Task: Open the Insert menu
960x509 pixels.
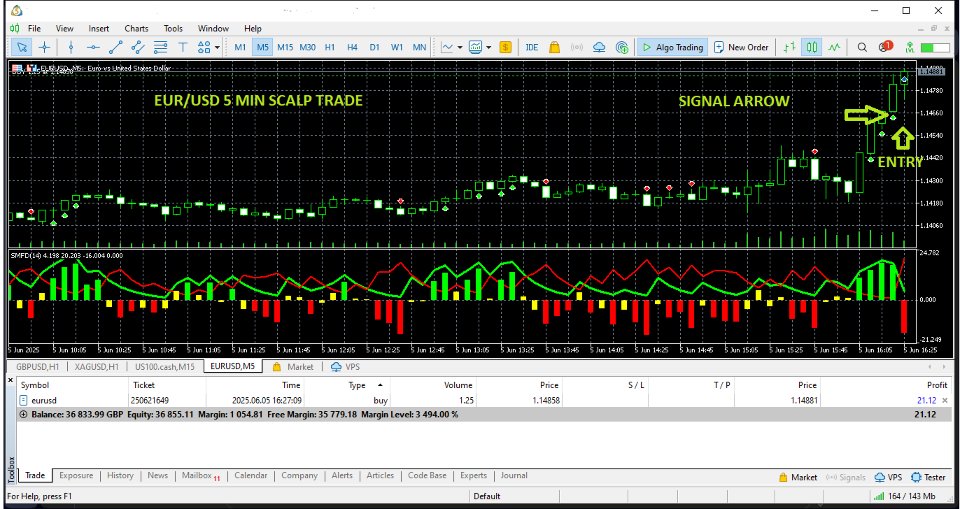Action: [x=99, y=28]
